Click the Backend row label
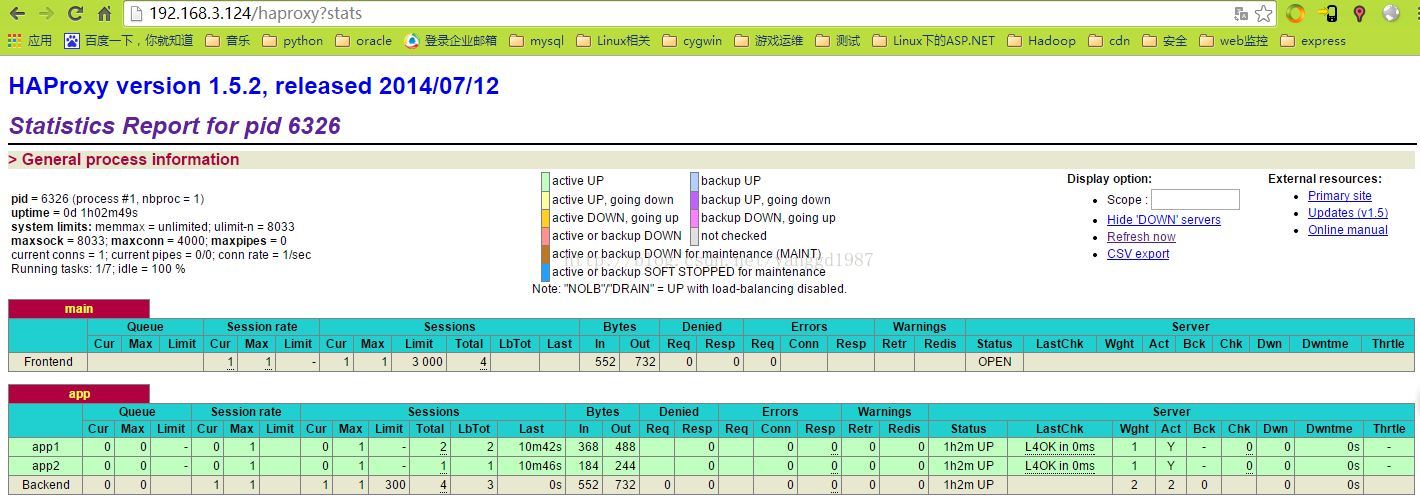The height and width of the screenshot is (499, 1420). [46, 485]
